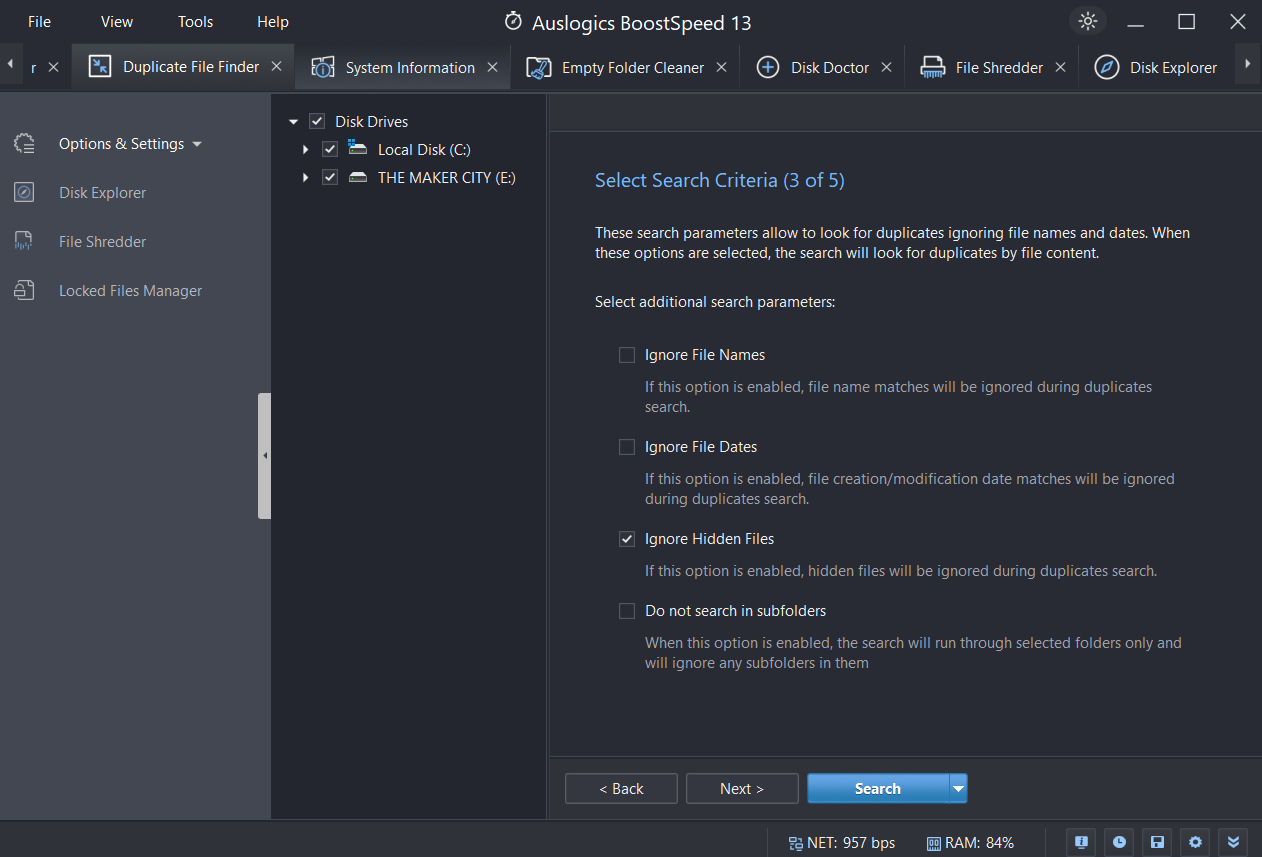Image resolution: width=1262 pixels, height=857 pixels.
Task: Uncheck the Ignore Hidden Files option
Action: [627, 539]
